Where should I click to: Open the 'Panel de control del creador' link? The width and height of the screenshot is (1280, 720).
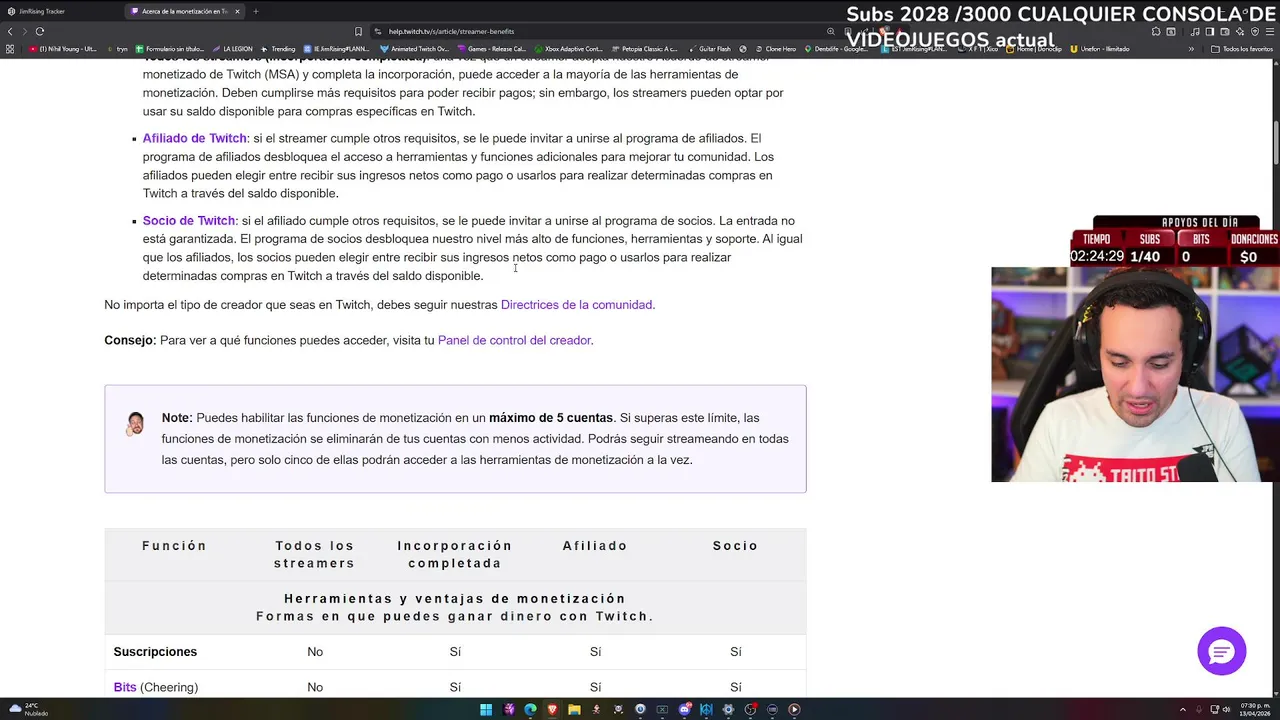point(514,340)
